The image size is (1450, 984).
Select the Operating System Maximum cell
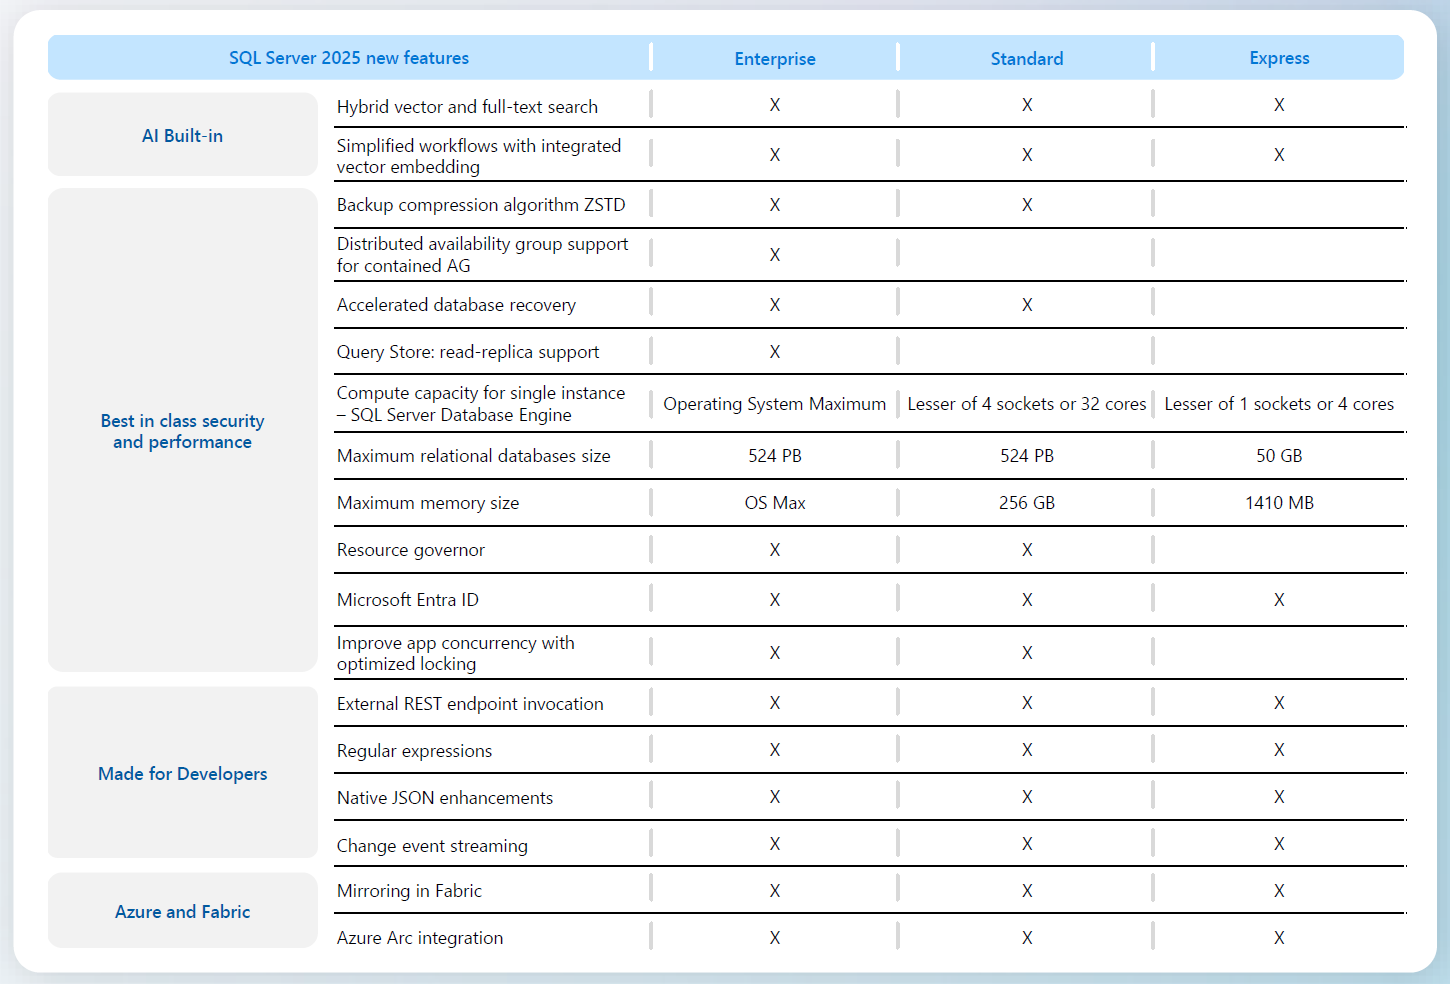click(774, 404)
